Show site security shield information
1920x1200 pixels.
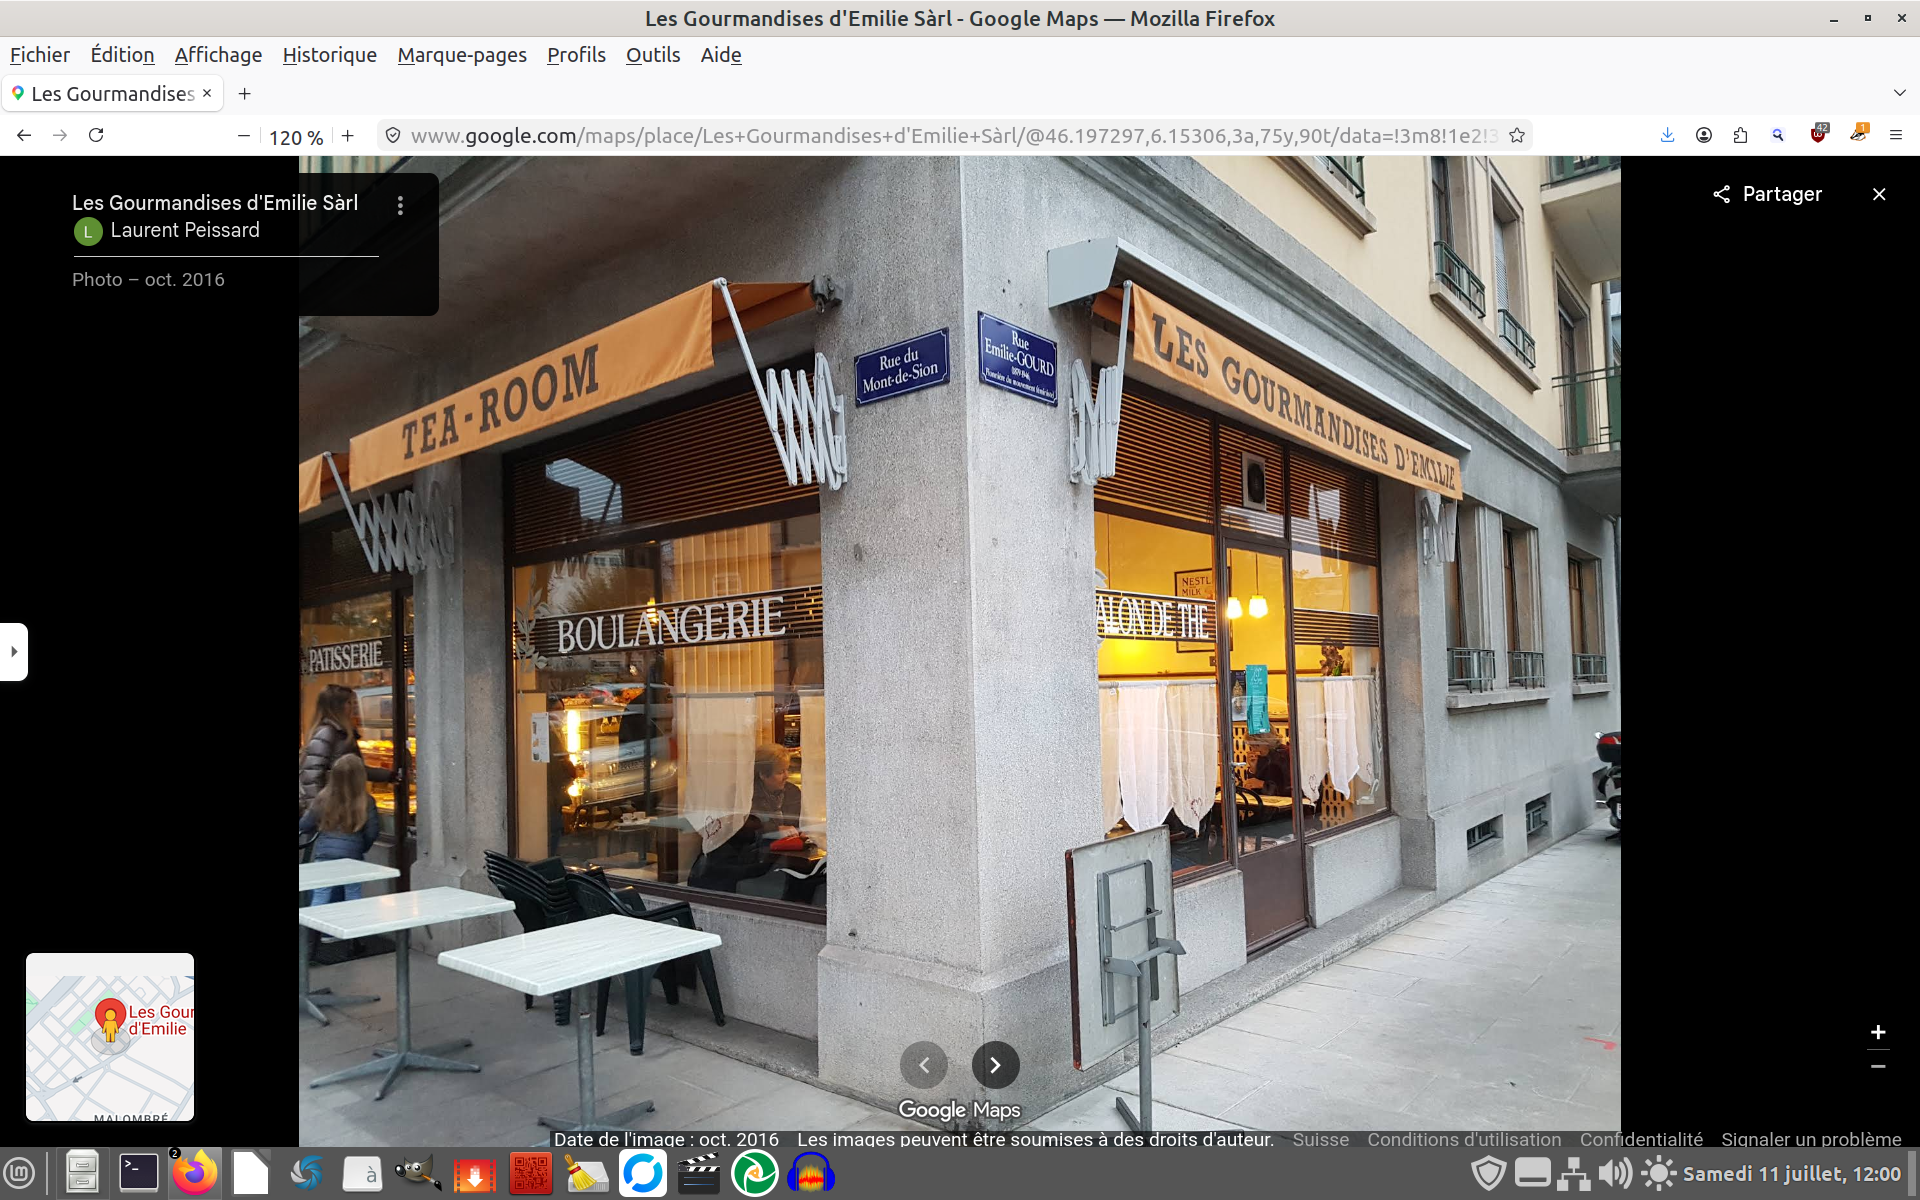point(393,135)
